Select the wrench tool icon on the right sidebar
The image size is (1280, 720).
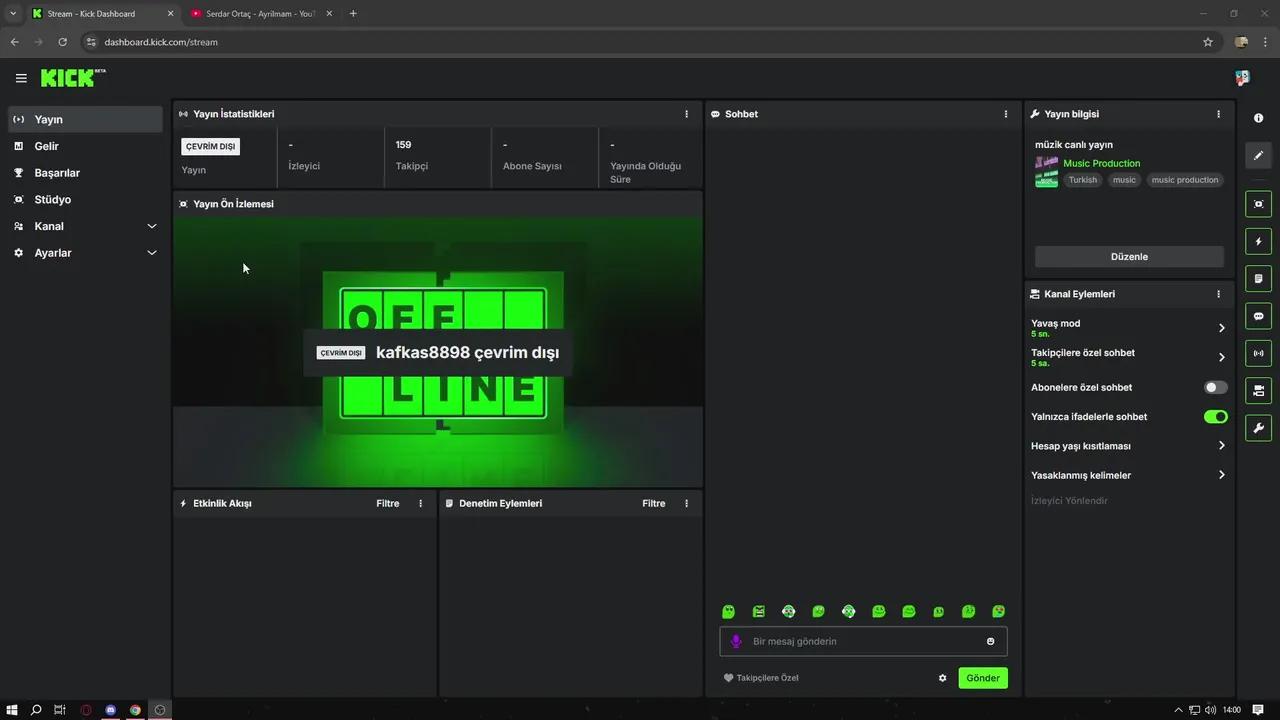pyautogui.click(x=1258, y=428)
